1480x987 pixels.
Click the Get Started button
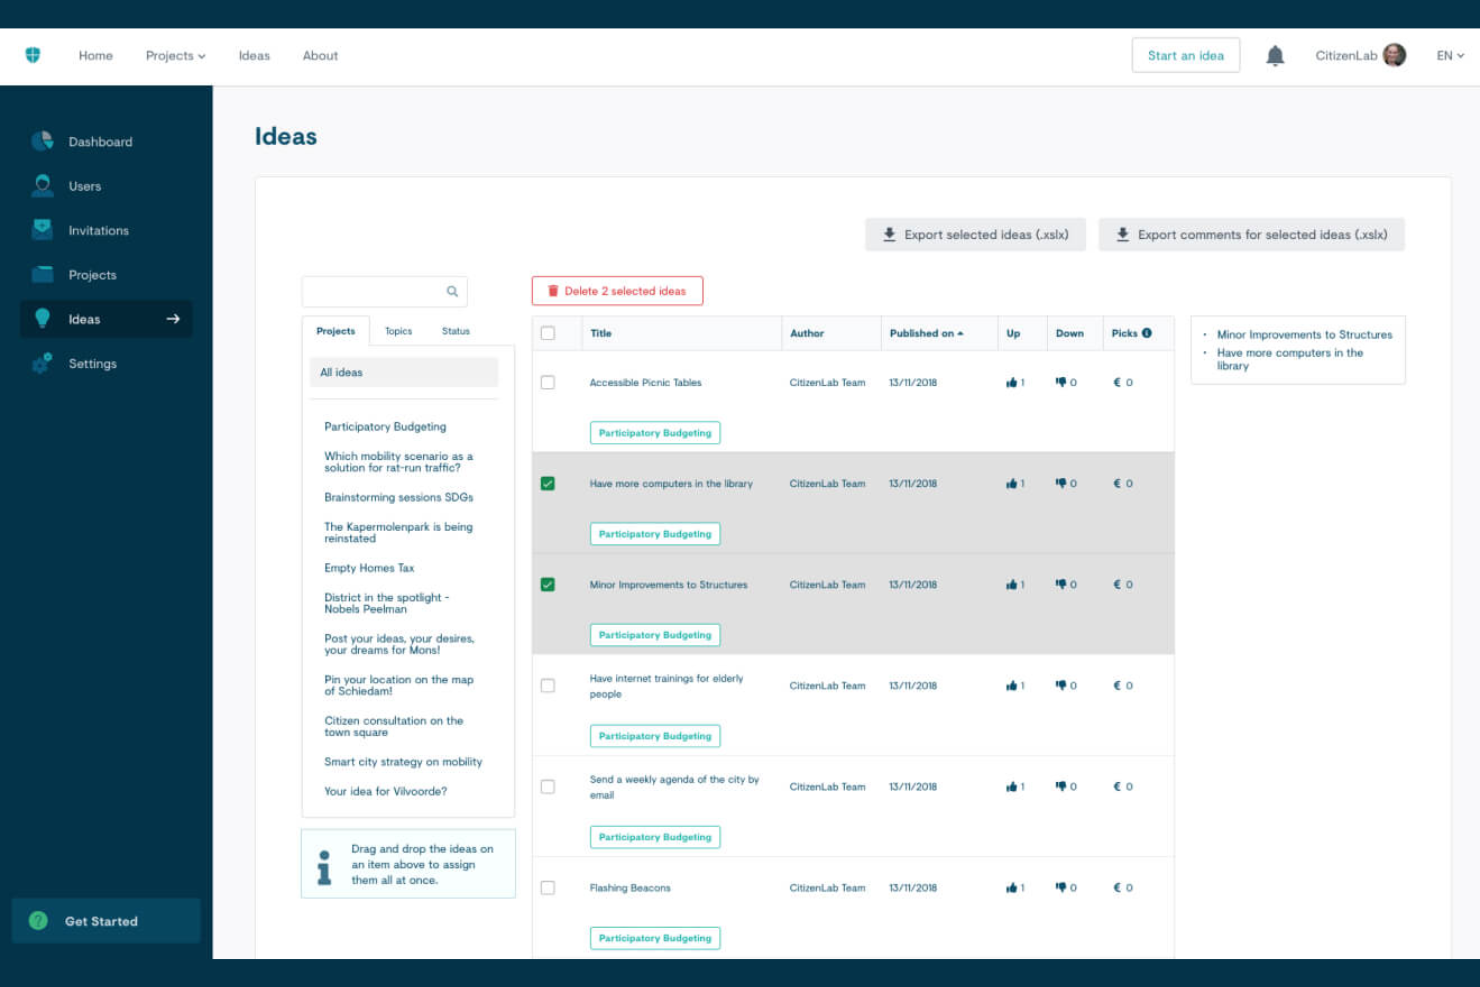pos(106,921)
